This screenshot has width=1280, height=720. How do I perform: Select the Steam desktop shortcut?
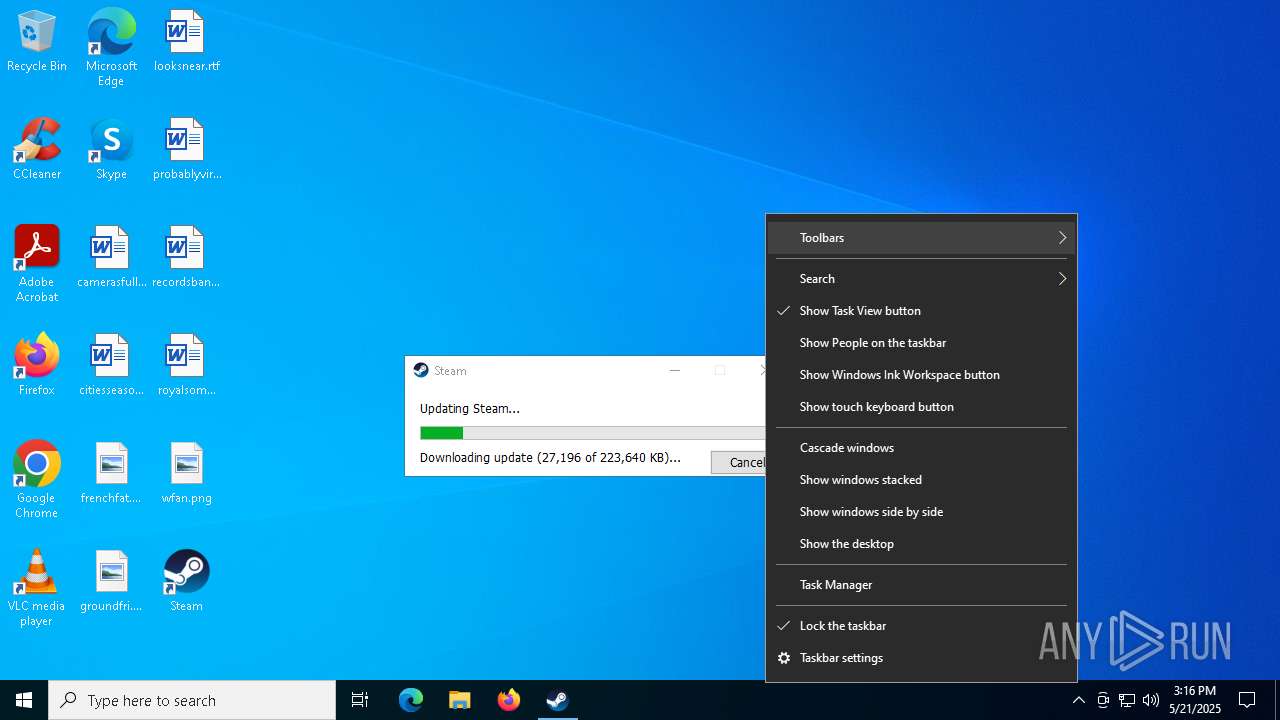[x=186, y=582]
